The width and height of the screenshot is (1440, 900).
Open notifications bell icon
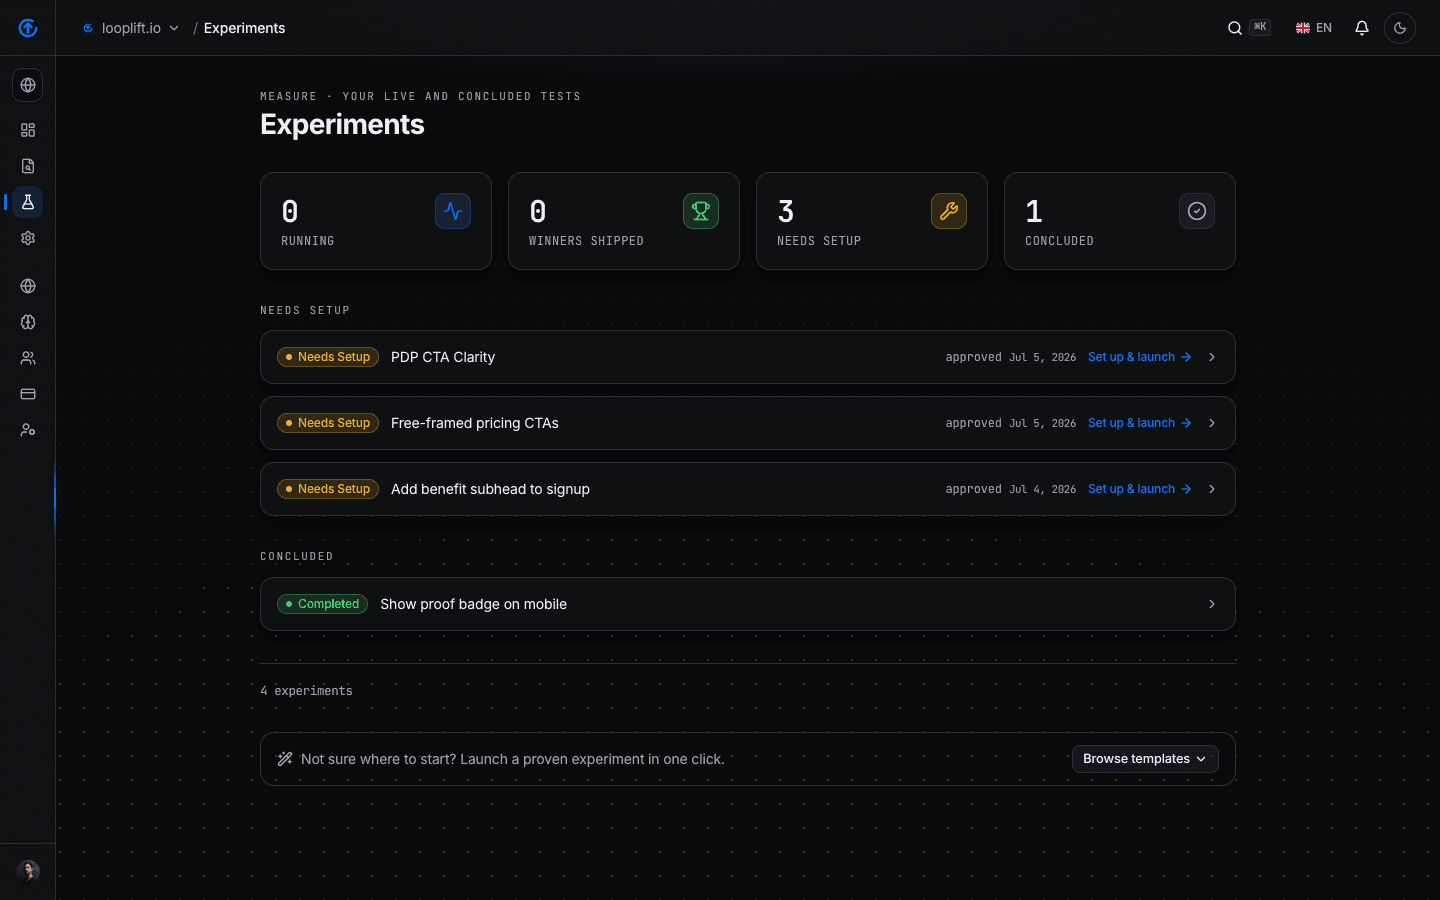pos(1362,28)
